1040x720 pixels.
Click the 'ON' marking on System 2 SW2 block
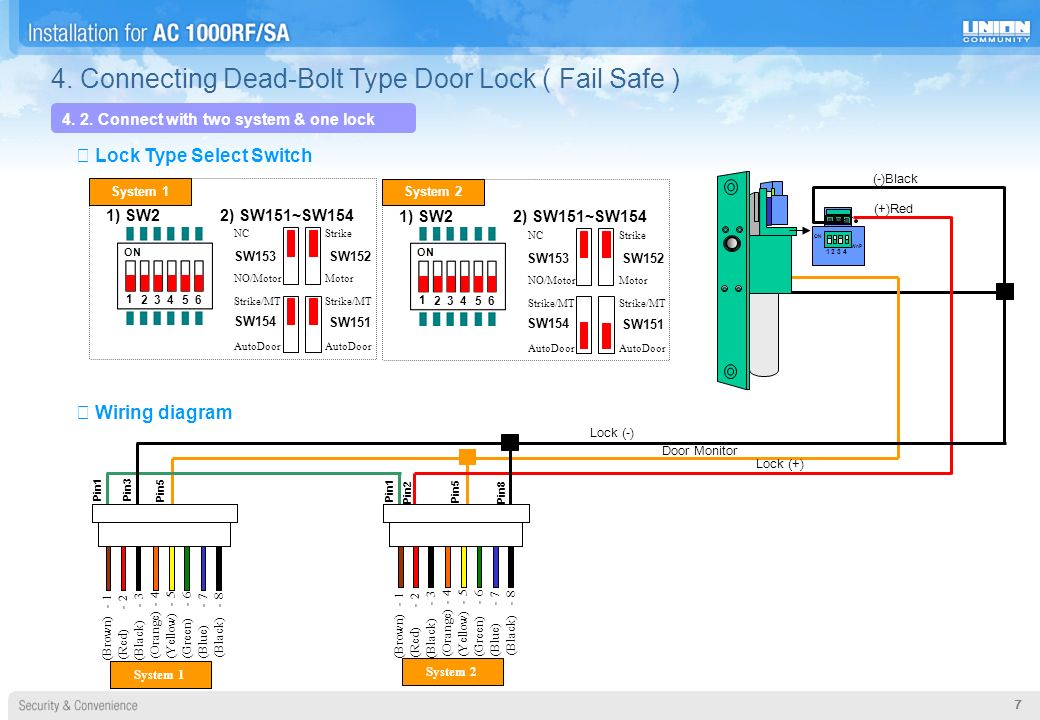click(x=425, y=252)
